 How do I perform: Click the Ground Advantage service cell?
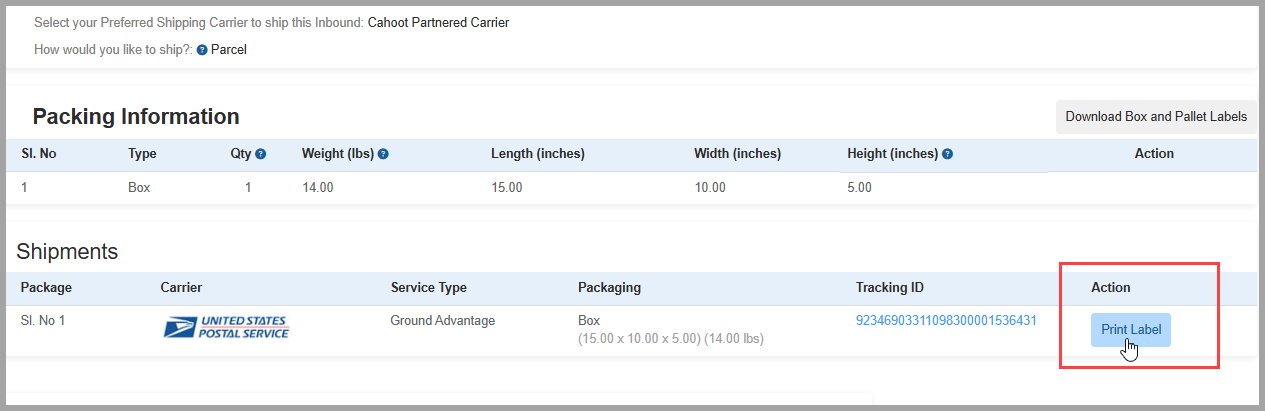coord(442,321)
